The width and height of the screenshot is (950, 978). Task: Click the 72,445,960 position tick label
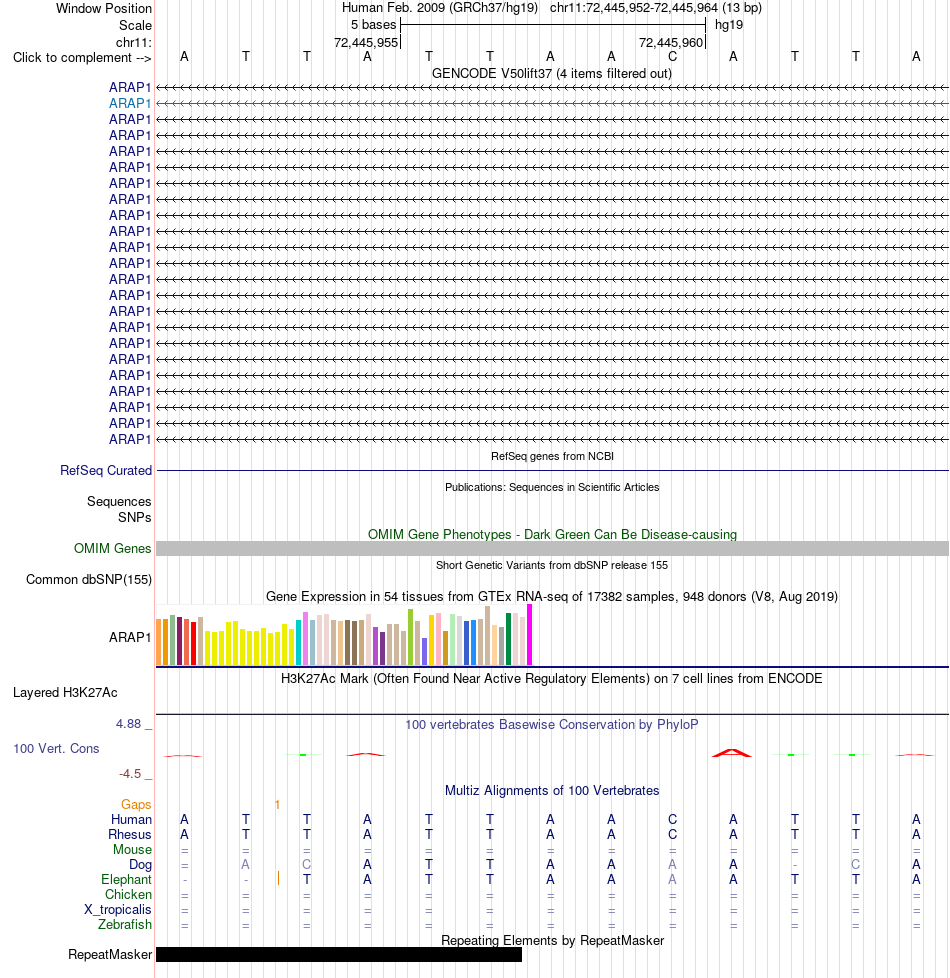(671, 42)
